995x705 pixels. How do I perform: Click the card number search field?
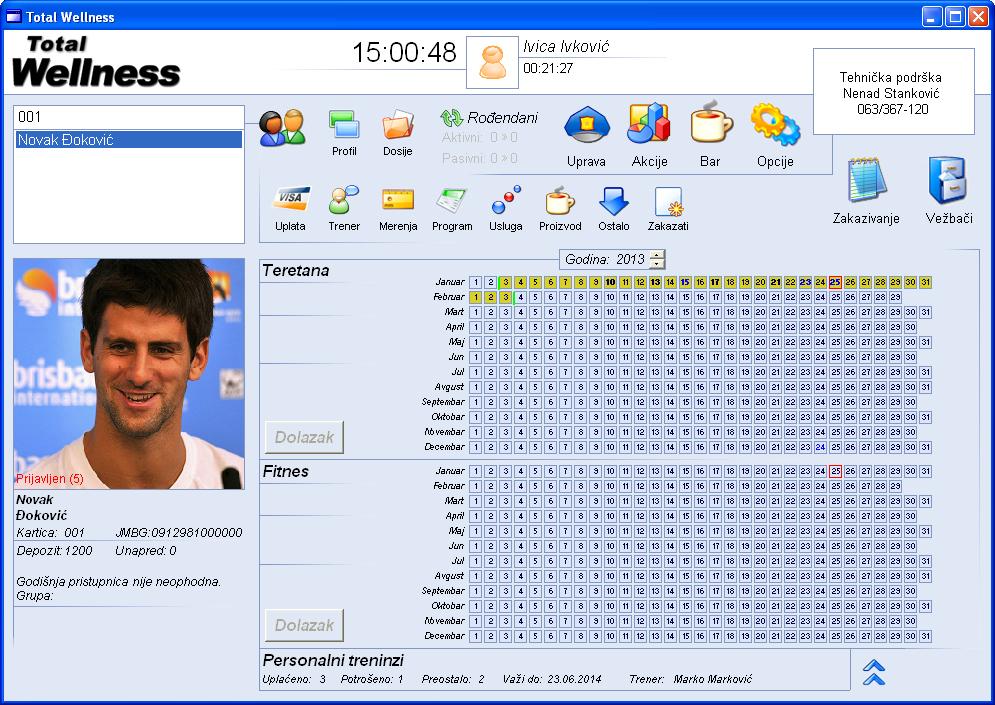click(129, 117)
